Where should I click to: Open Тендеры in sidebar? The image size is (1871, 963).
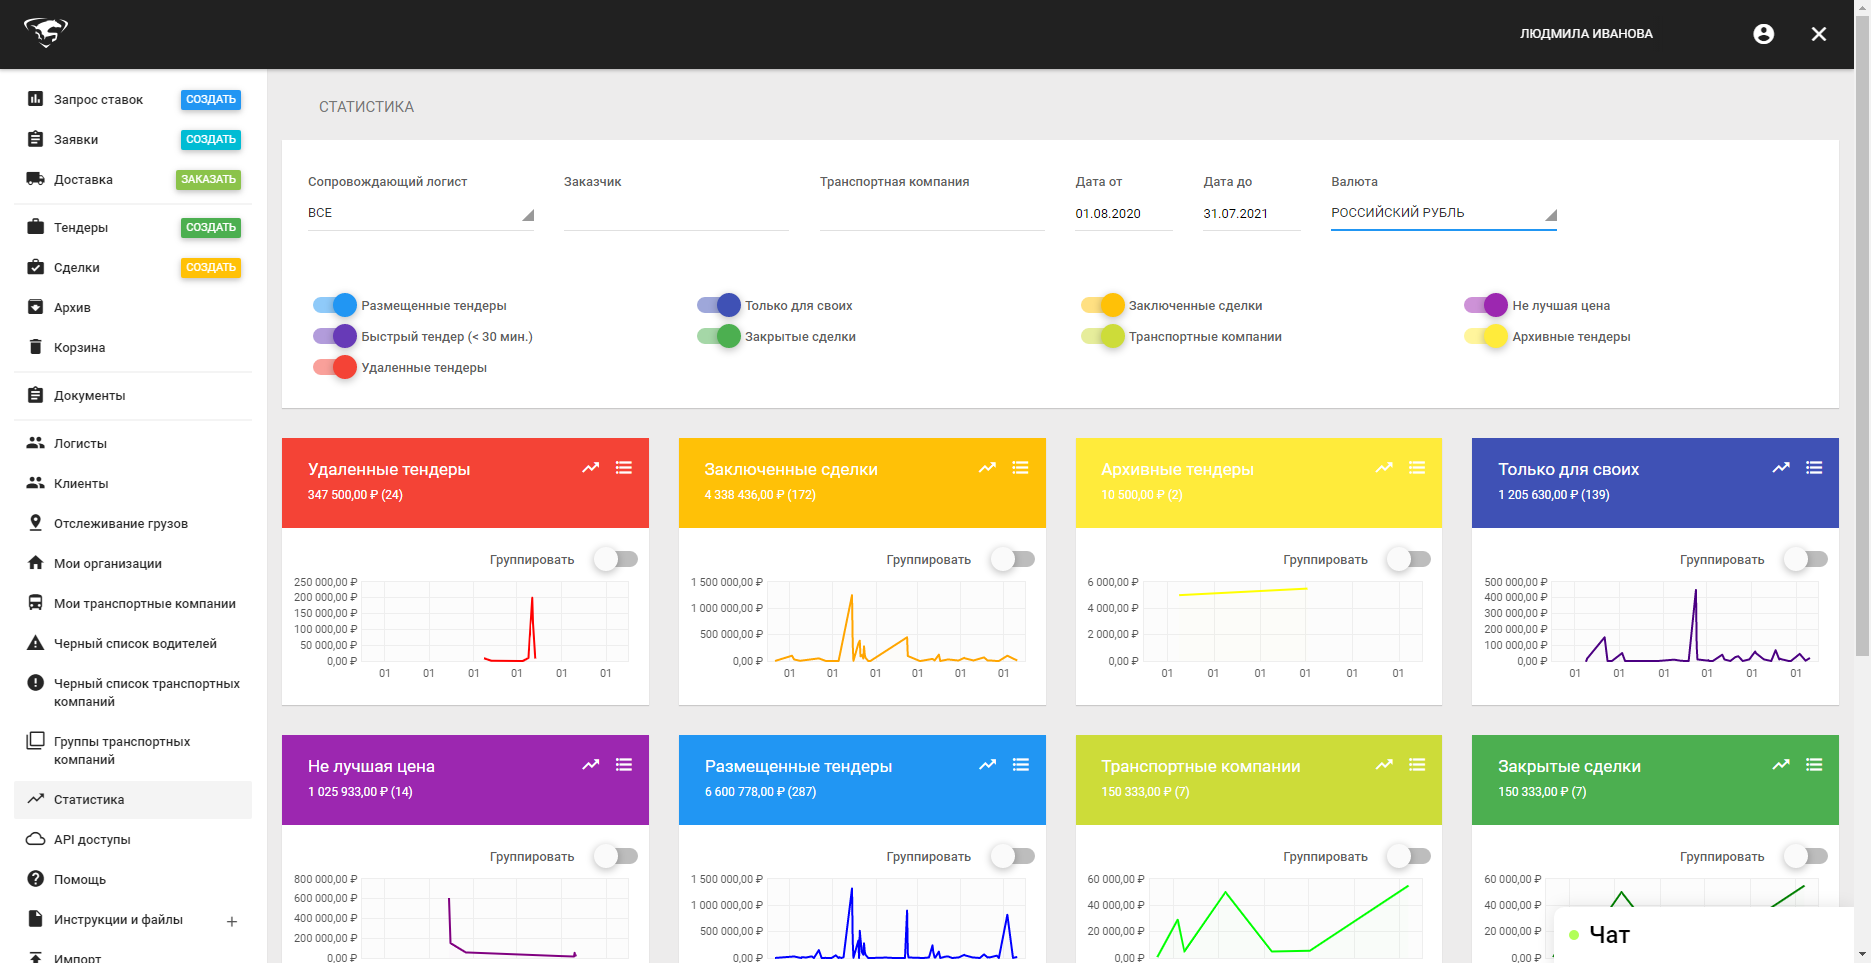[81, 228]
